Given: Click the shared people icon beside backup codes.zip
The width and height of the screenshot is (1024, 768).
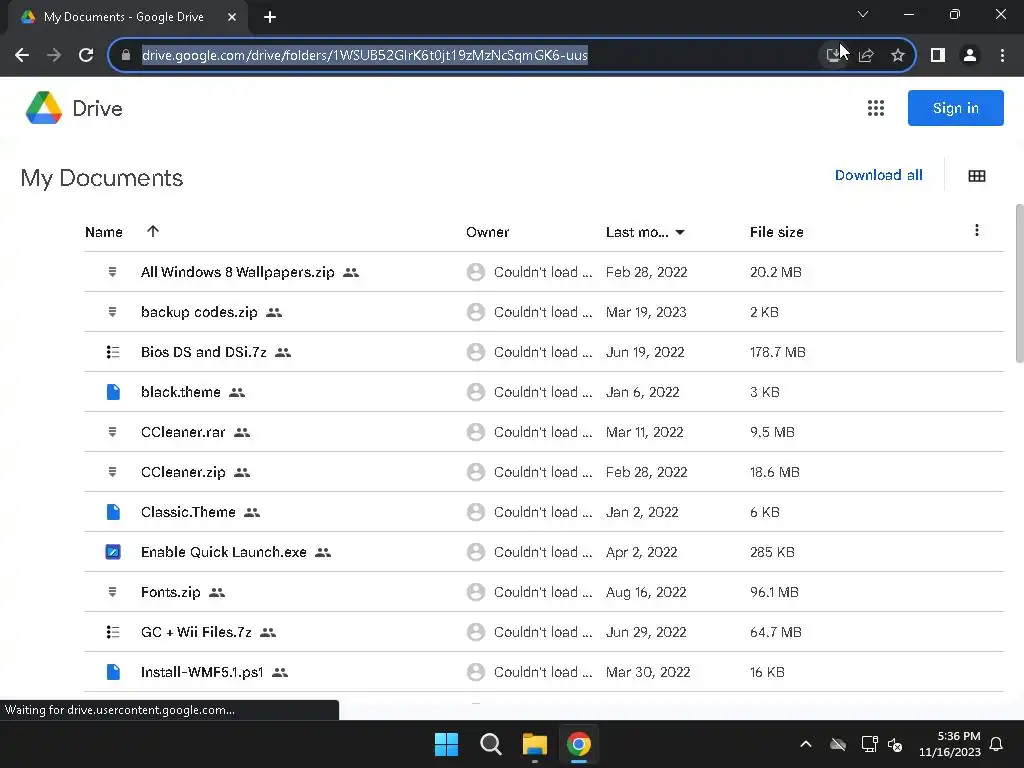Looking at the screenshot, I should [x=274, y=313].
